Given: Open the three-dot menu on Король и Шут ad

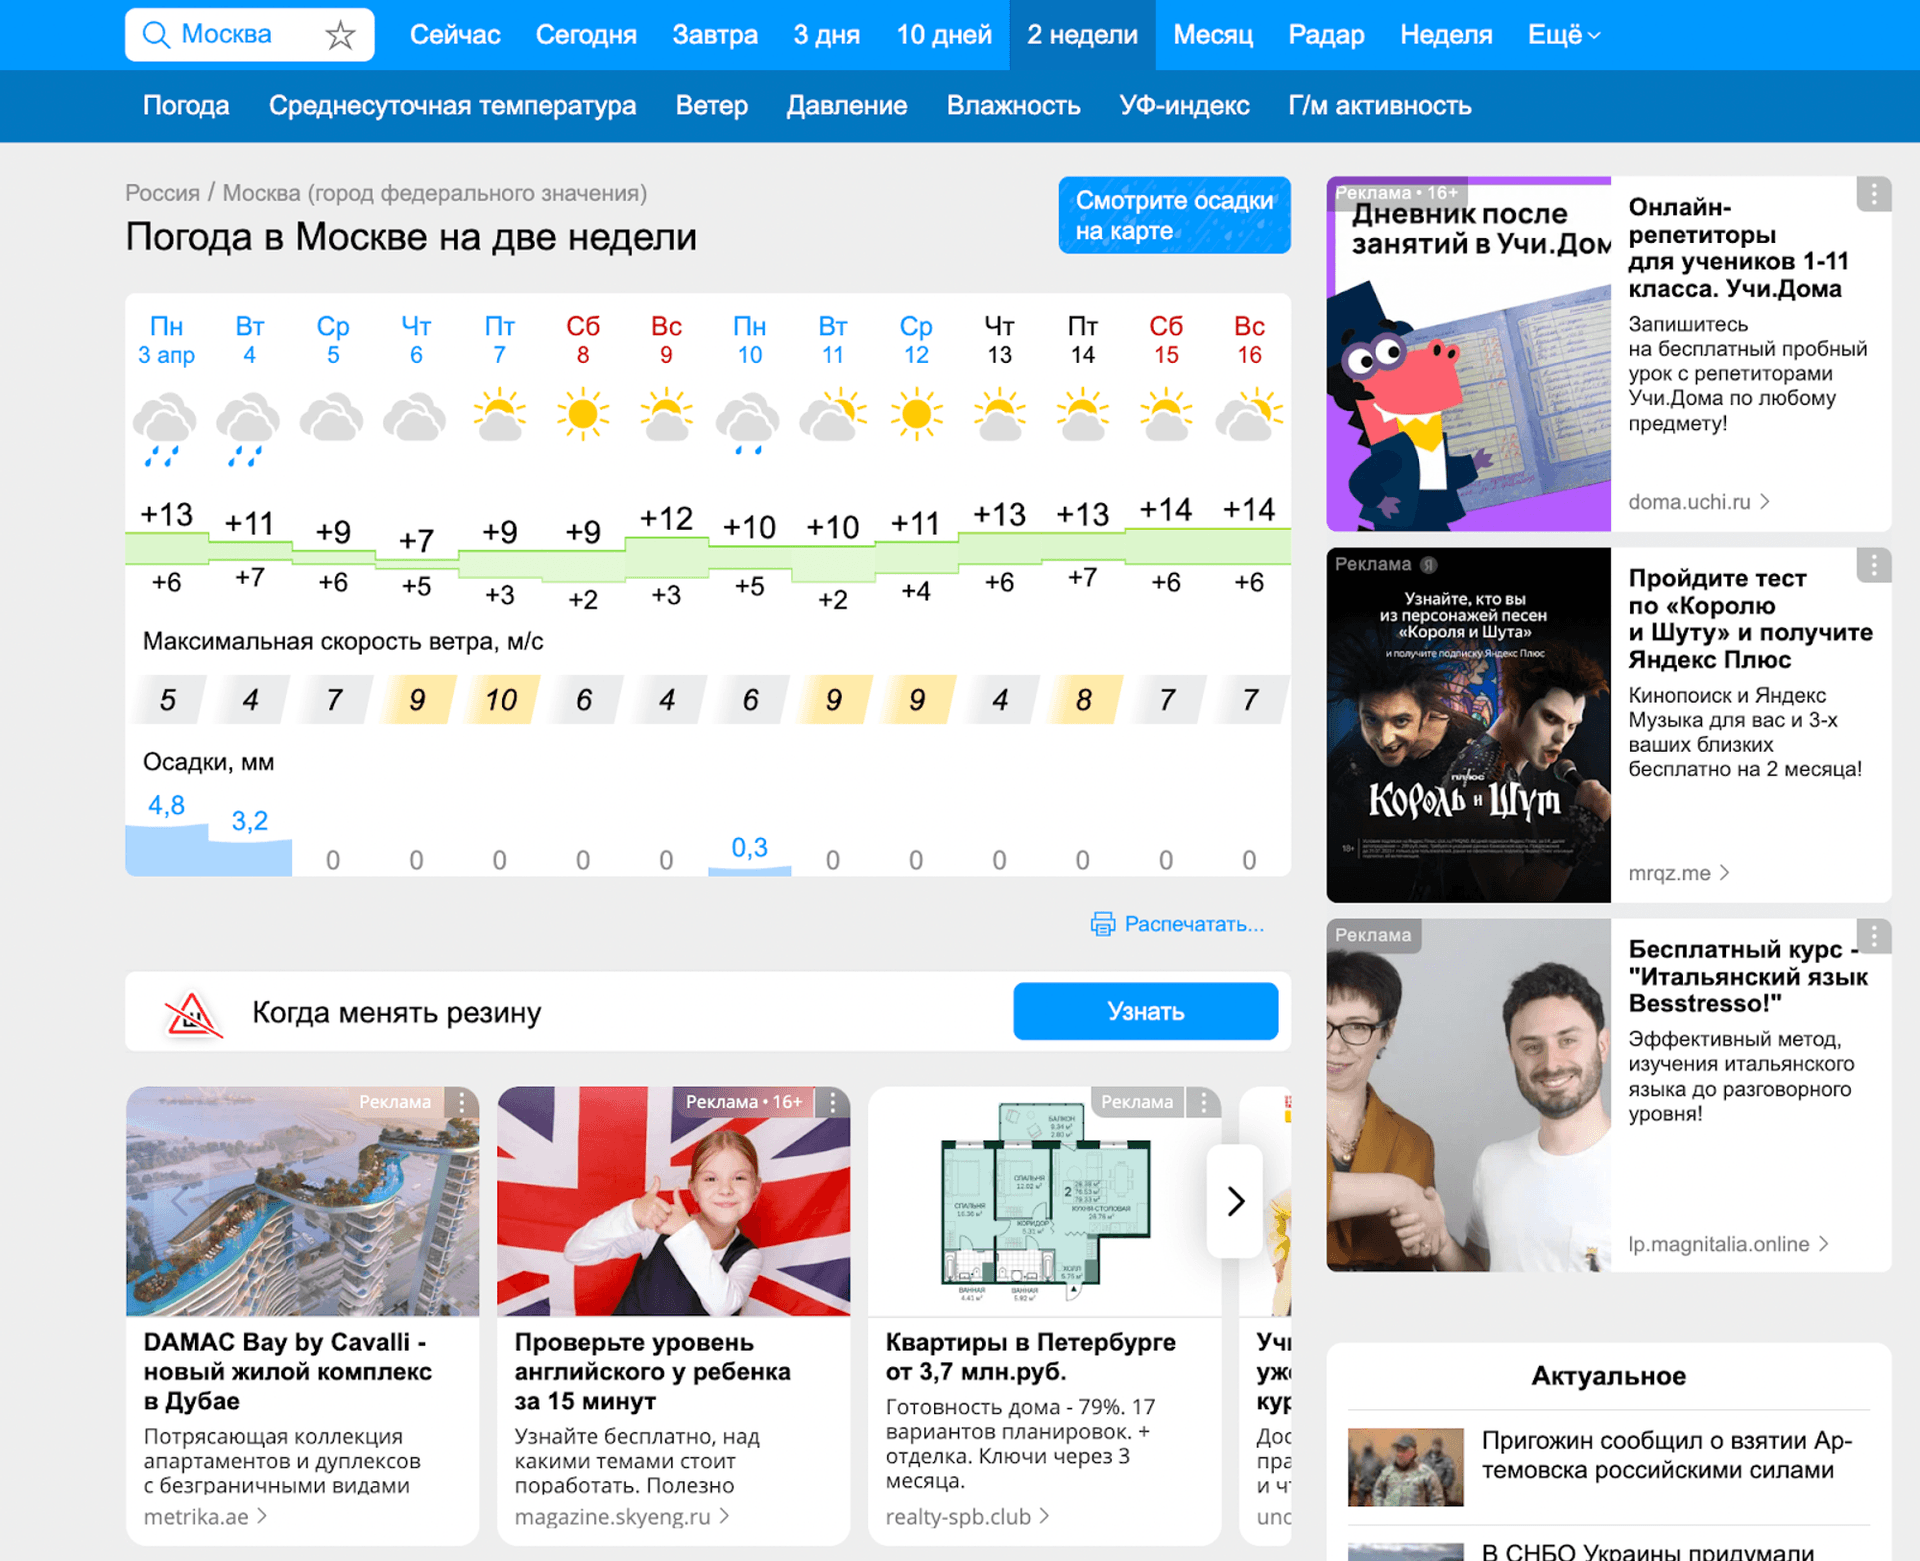Looking at the screenshot, I should (1874, 565).
